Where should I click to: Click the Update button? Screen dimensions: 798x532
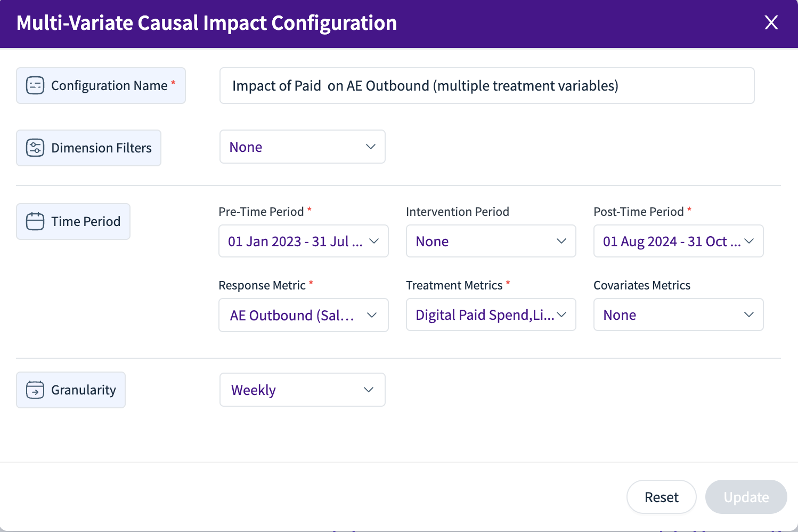coord(746,497)
